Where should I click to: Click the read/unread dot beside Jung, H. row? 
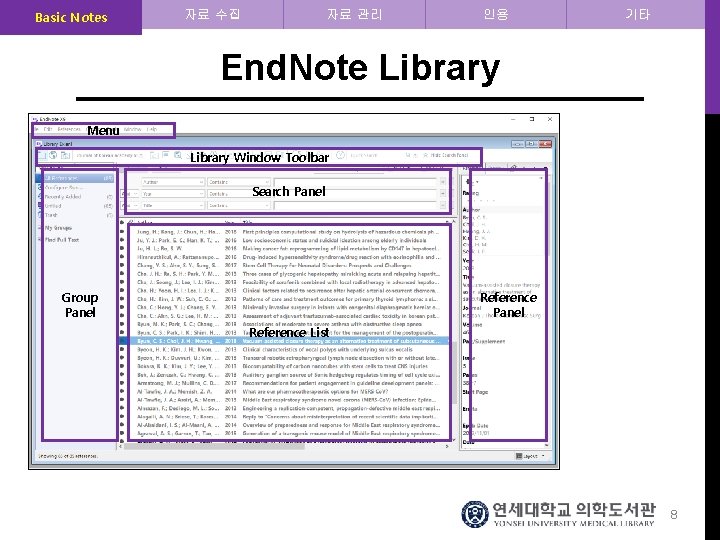(x=122, y=232)
